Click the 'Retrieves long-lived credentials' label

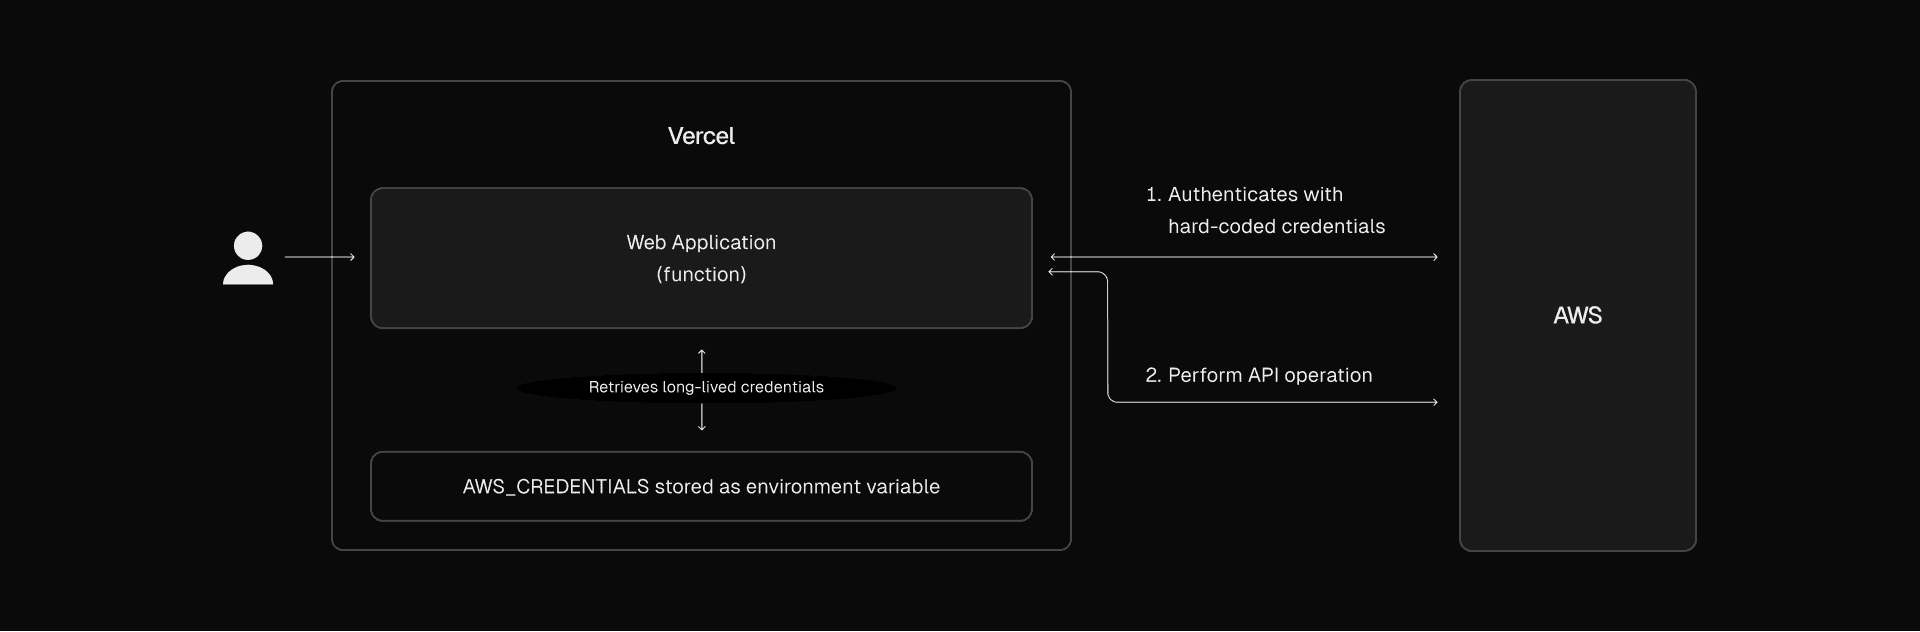[706, 387]
